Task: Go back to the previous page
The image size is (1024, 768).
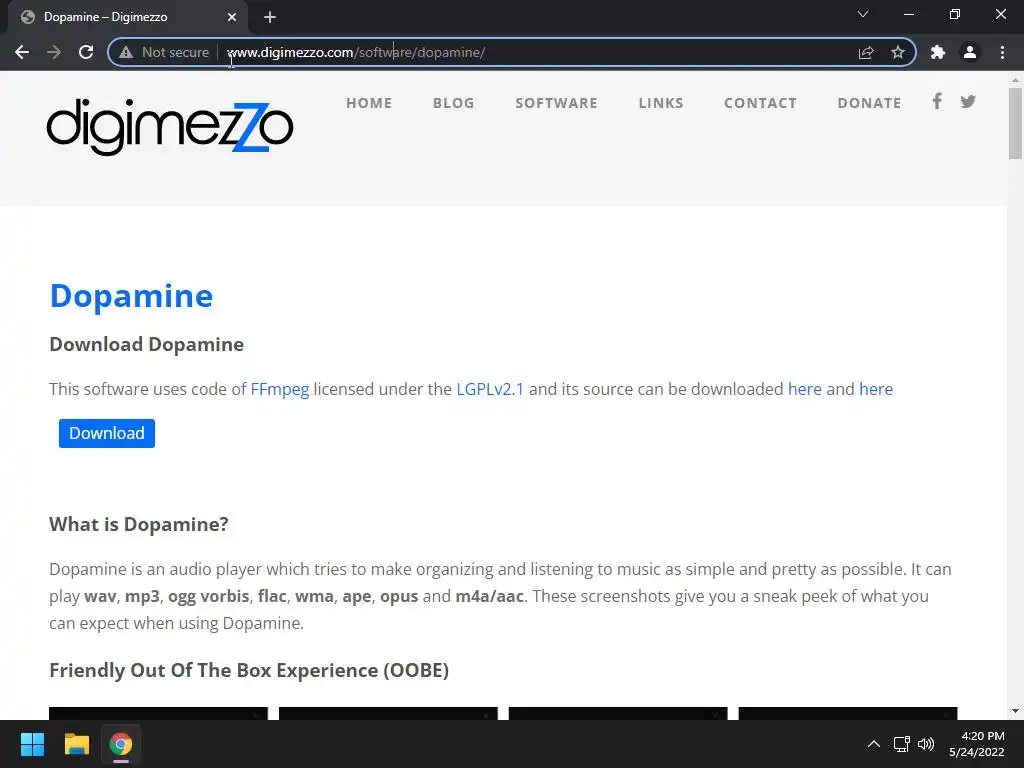Action: coord(22,52)
